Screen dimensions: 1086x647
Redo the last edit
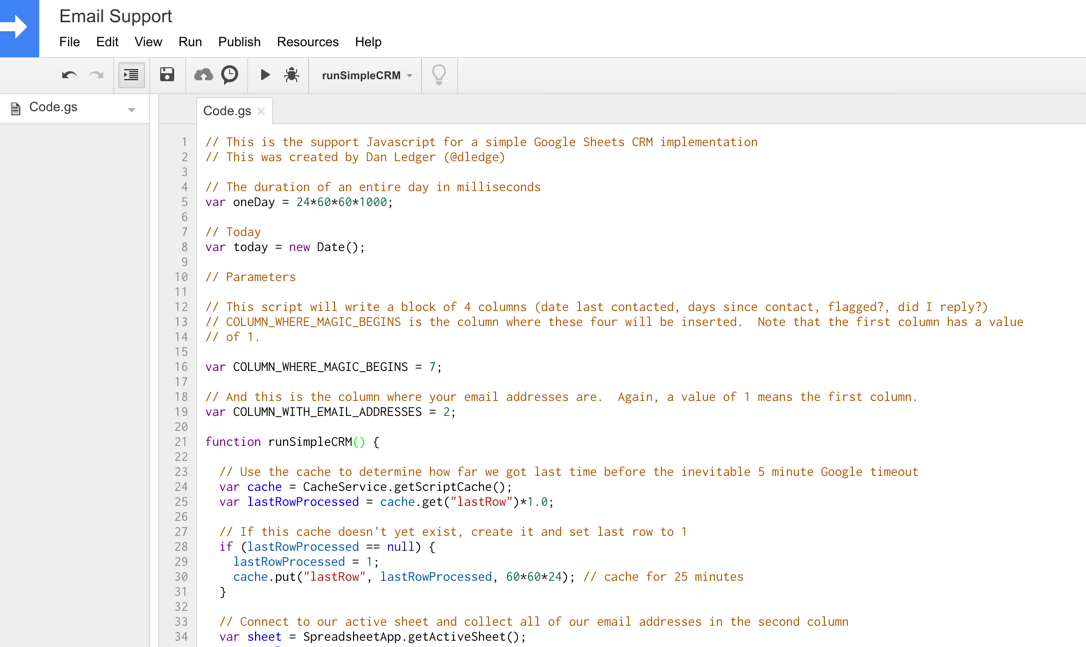pos(96,74)
